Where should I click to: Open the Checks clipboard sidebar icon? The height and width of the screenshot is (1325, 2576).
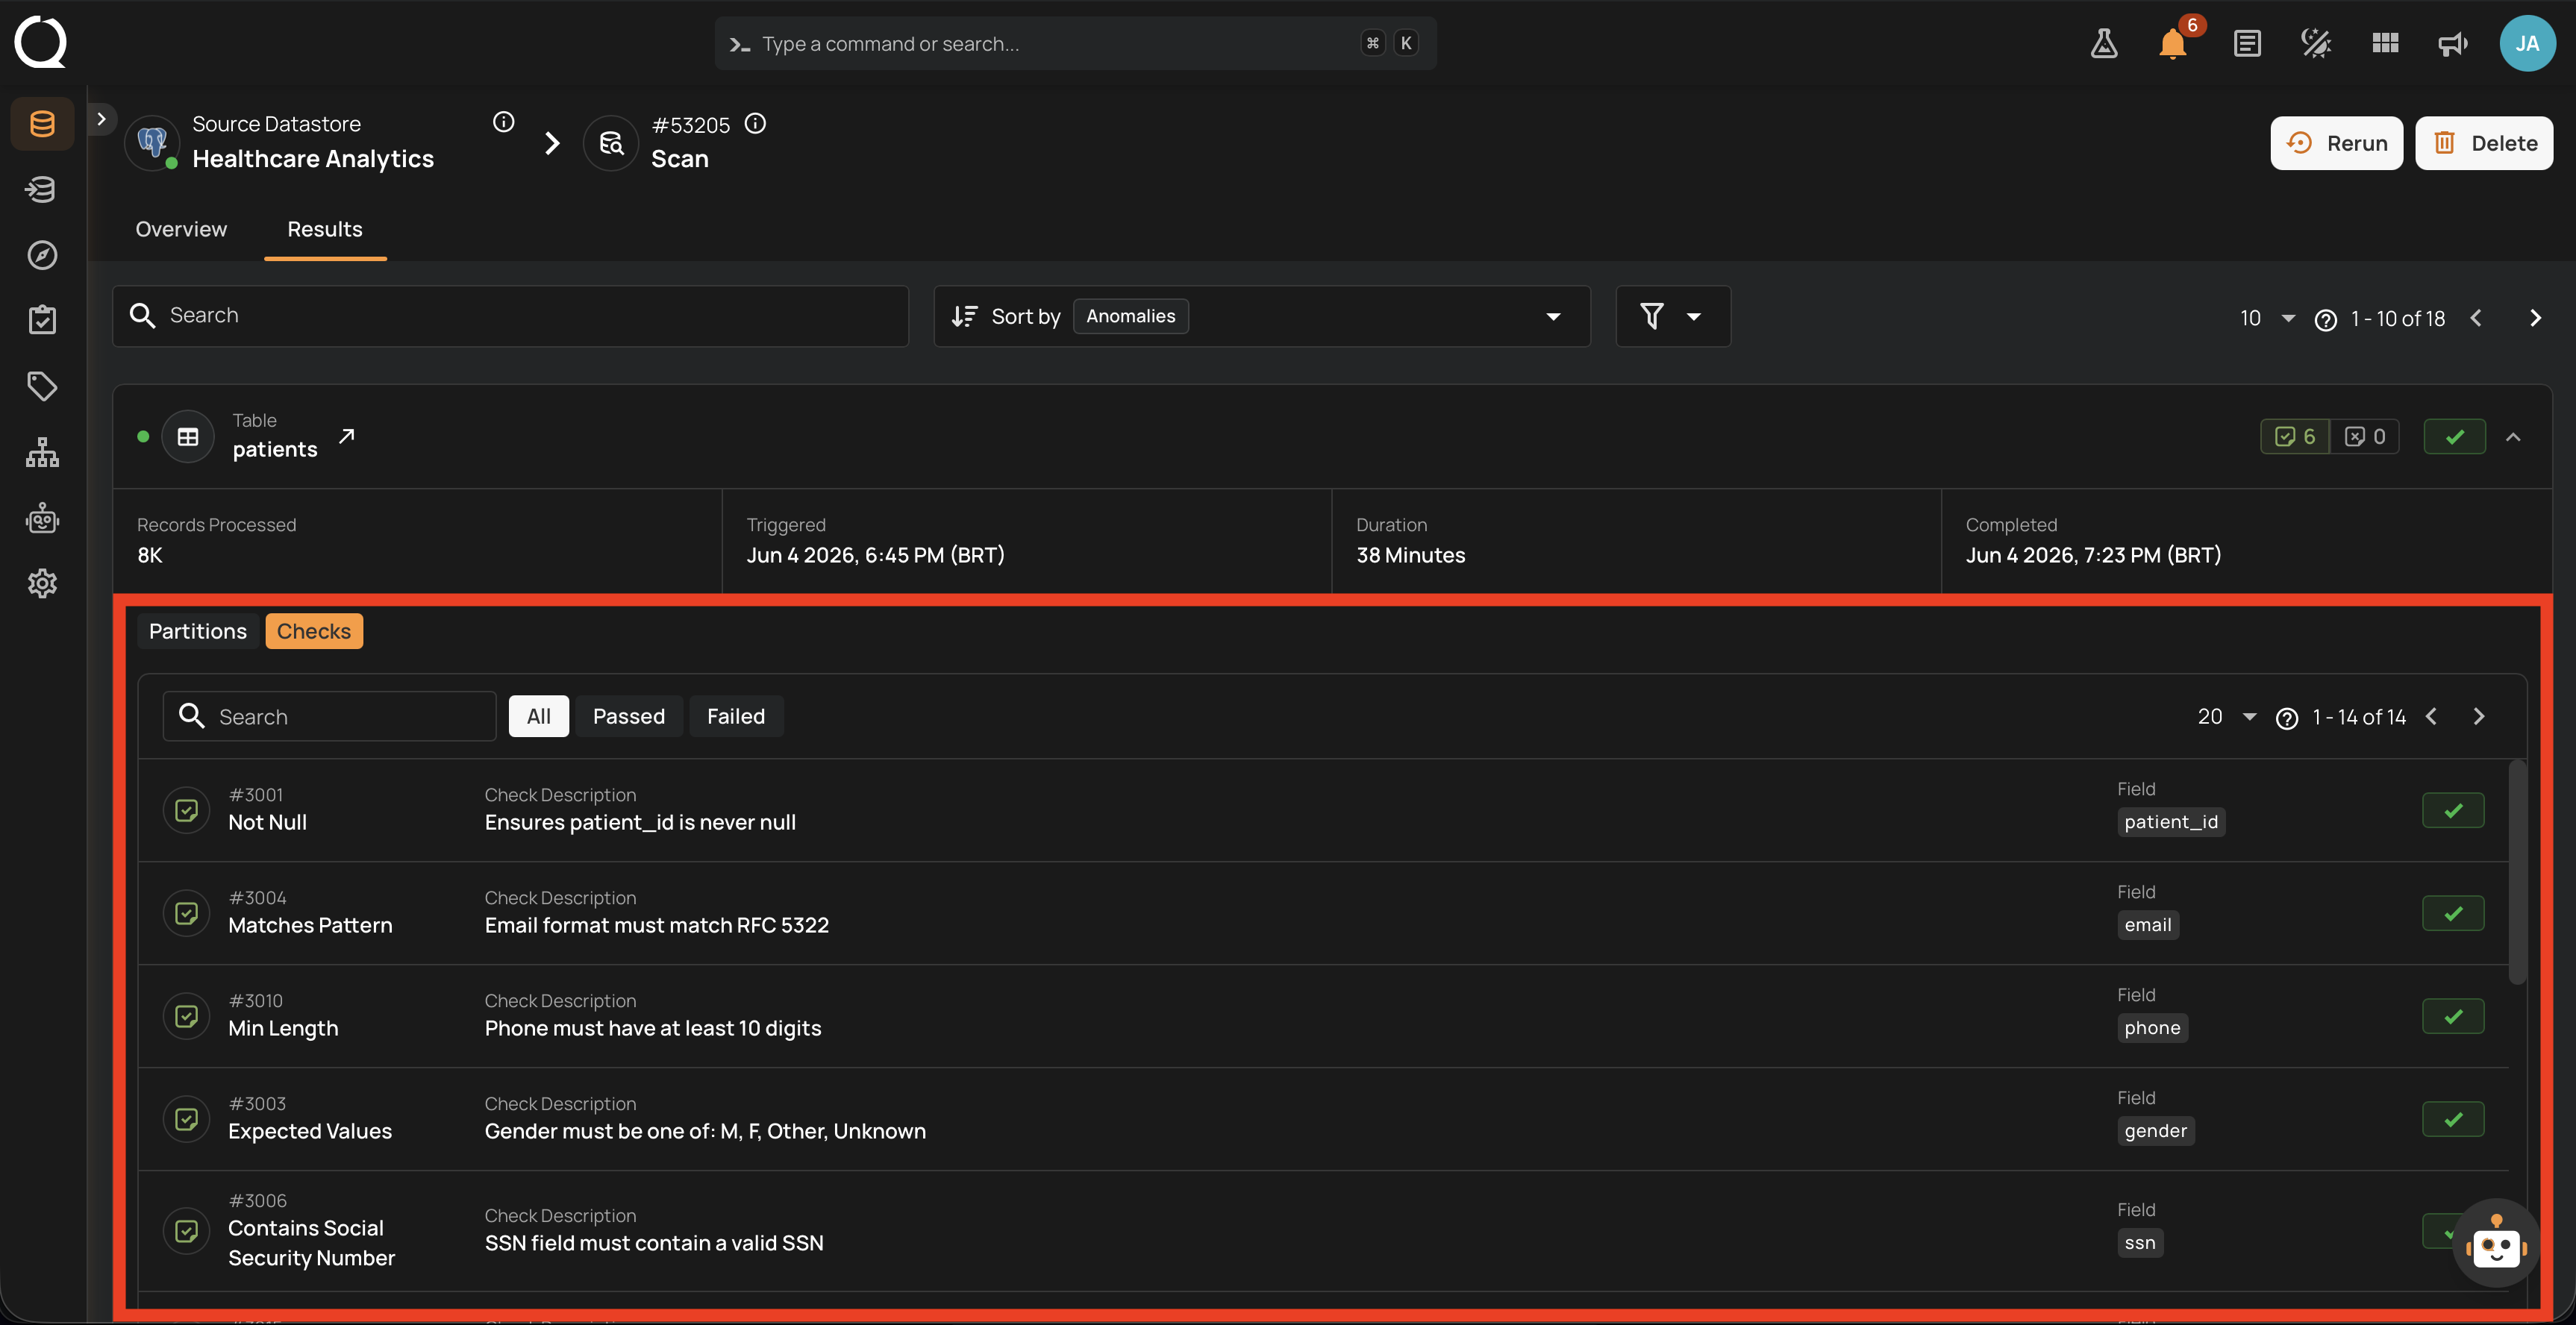42,320
